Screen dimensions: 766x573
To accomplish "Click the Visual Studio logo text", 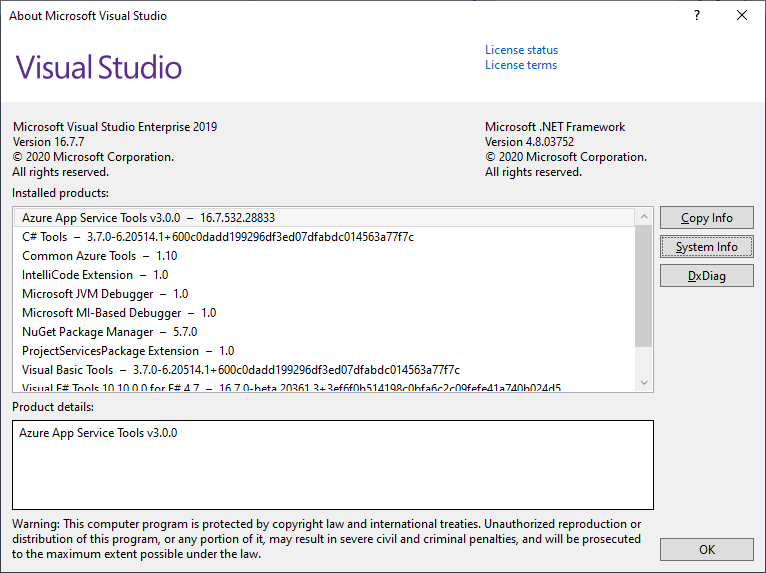I will tap(99, 67).
